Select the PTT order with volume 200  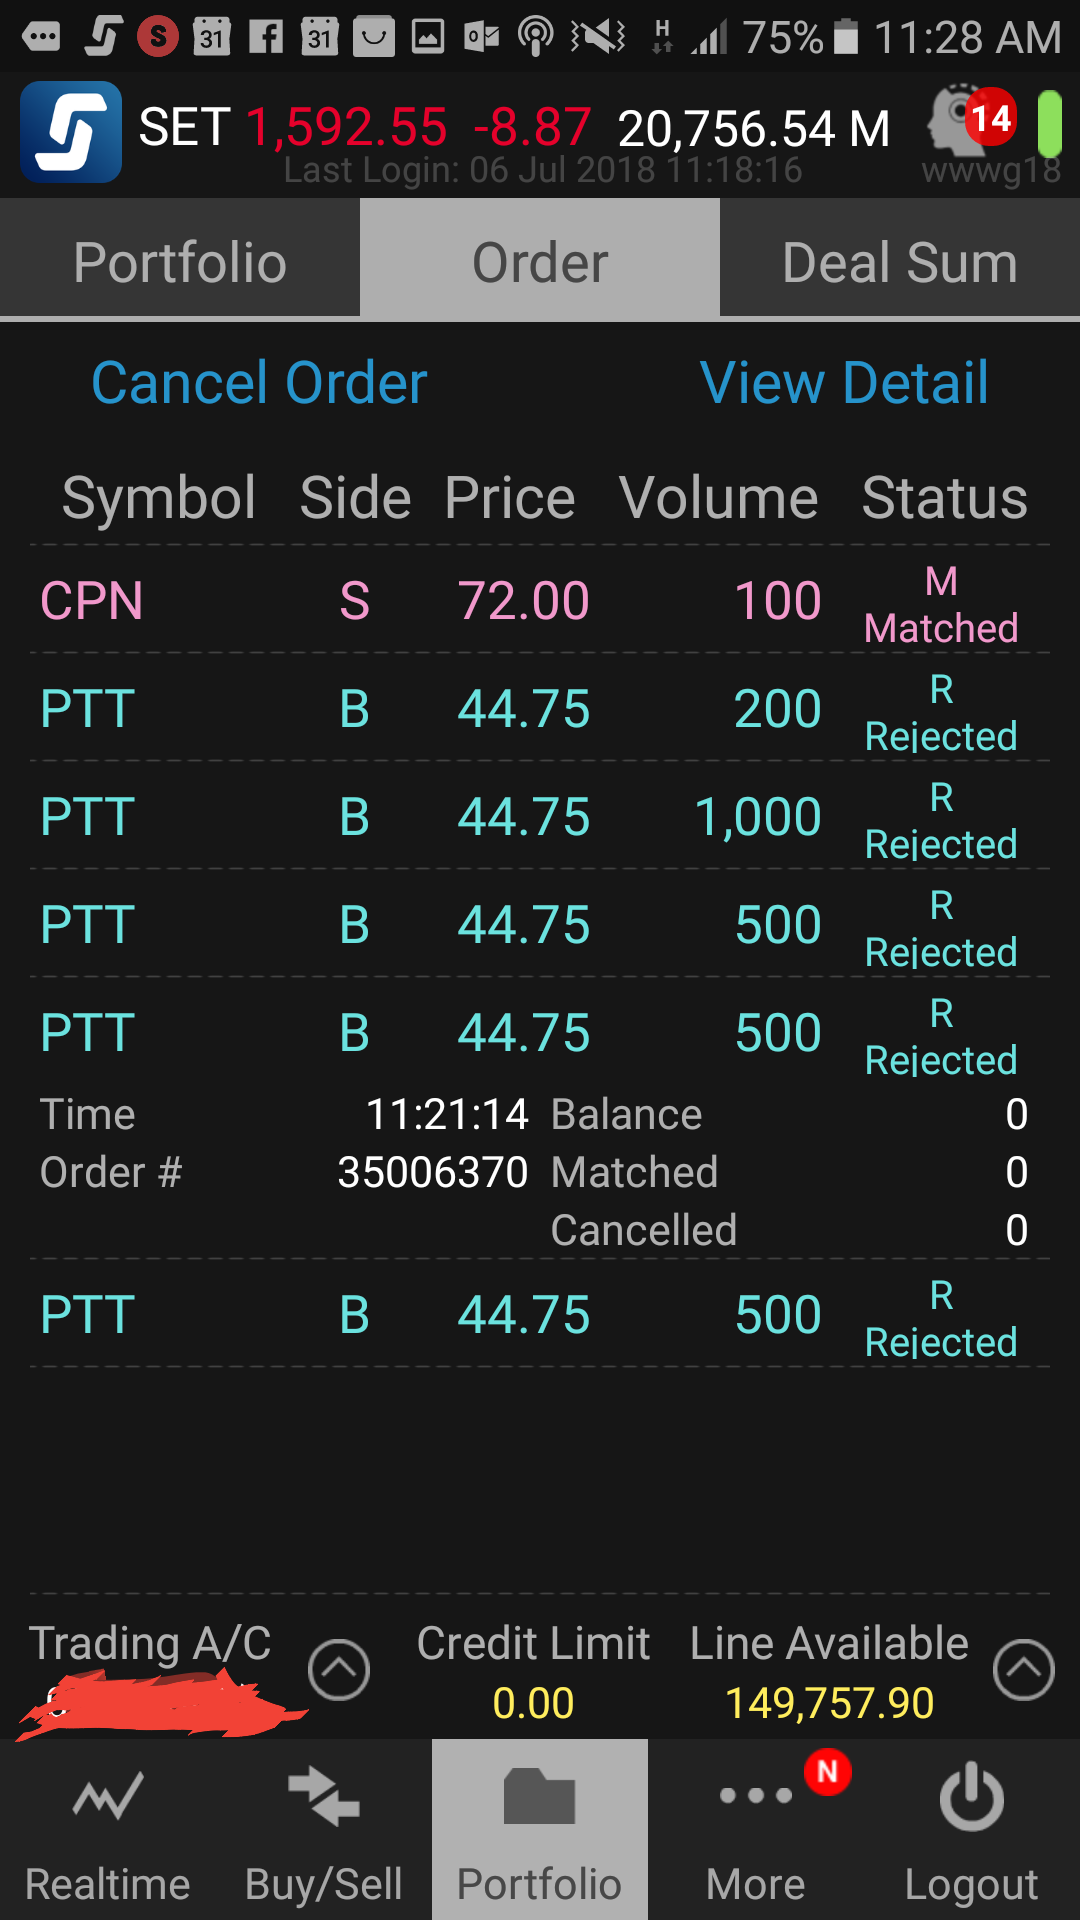(540, 710)
